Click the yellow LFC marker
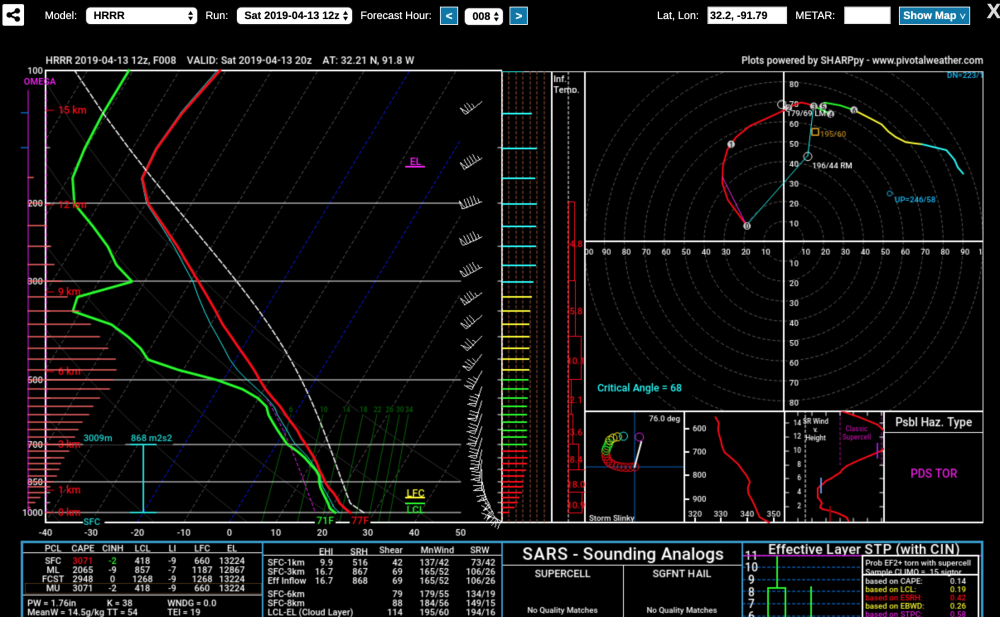Image resolution: width=1000 pixels, height=617 pixels. (x=415, y=494)
